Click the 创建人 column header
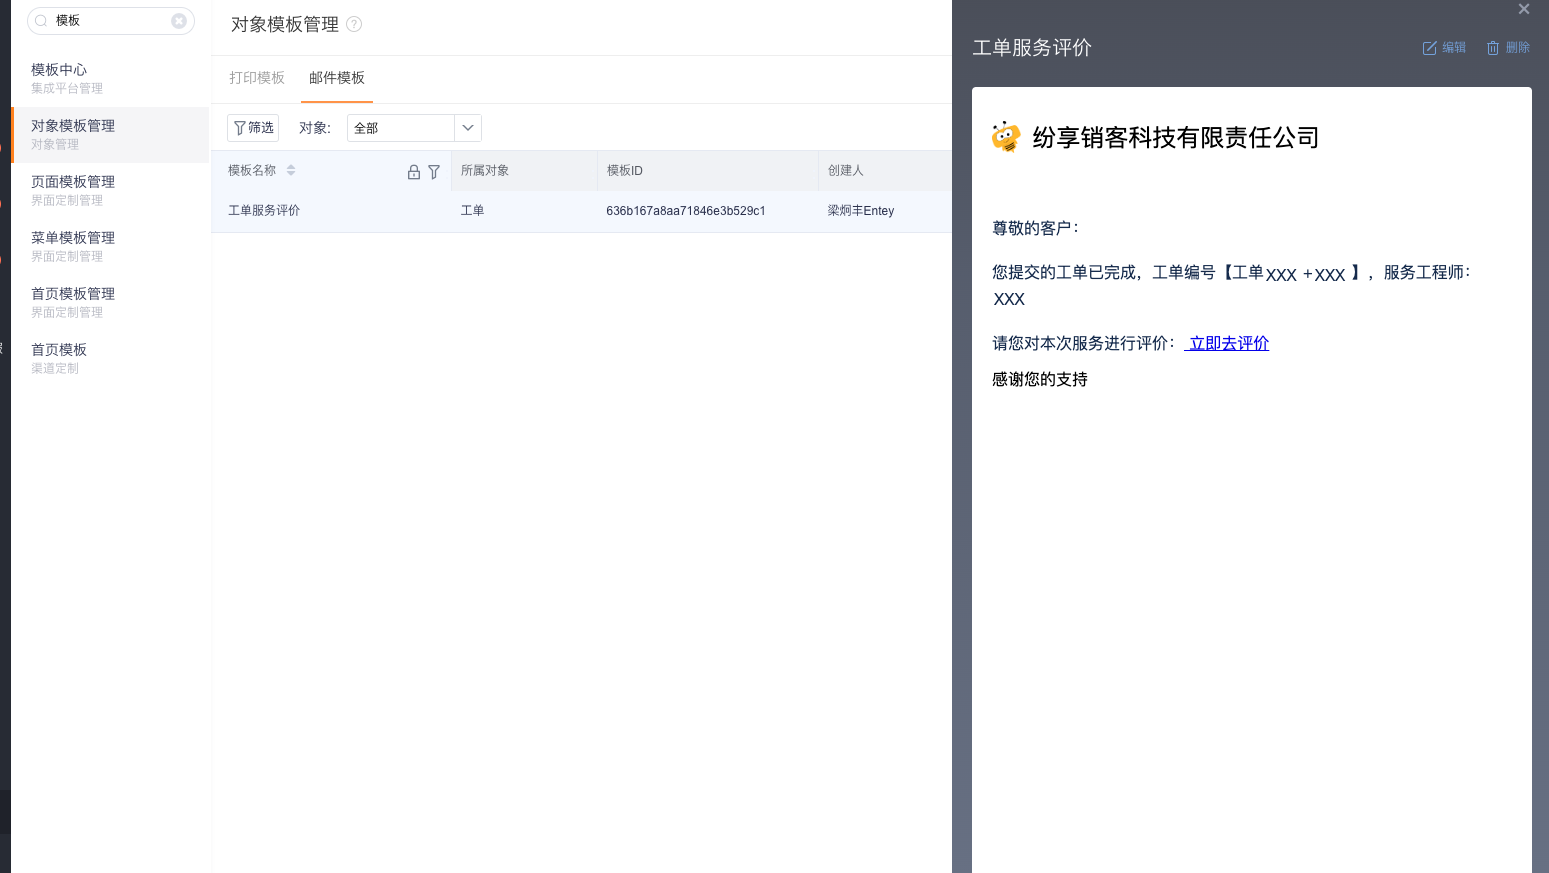Screen dimensions: 1549x873 (846, 171)
